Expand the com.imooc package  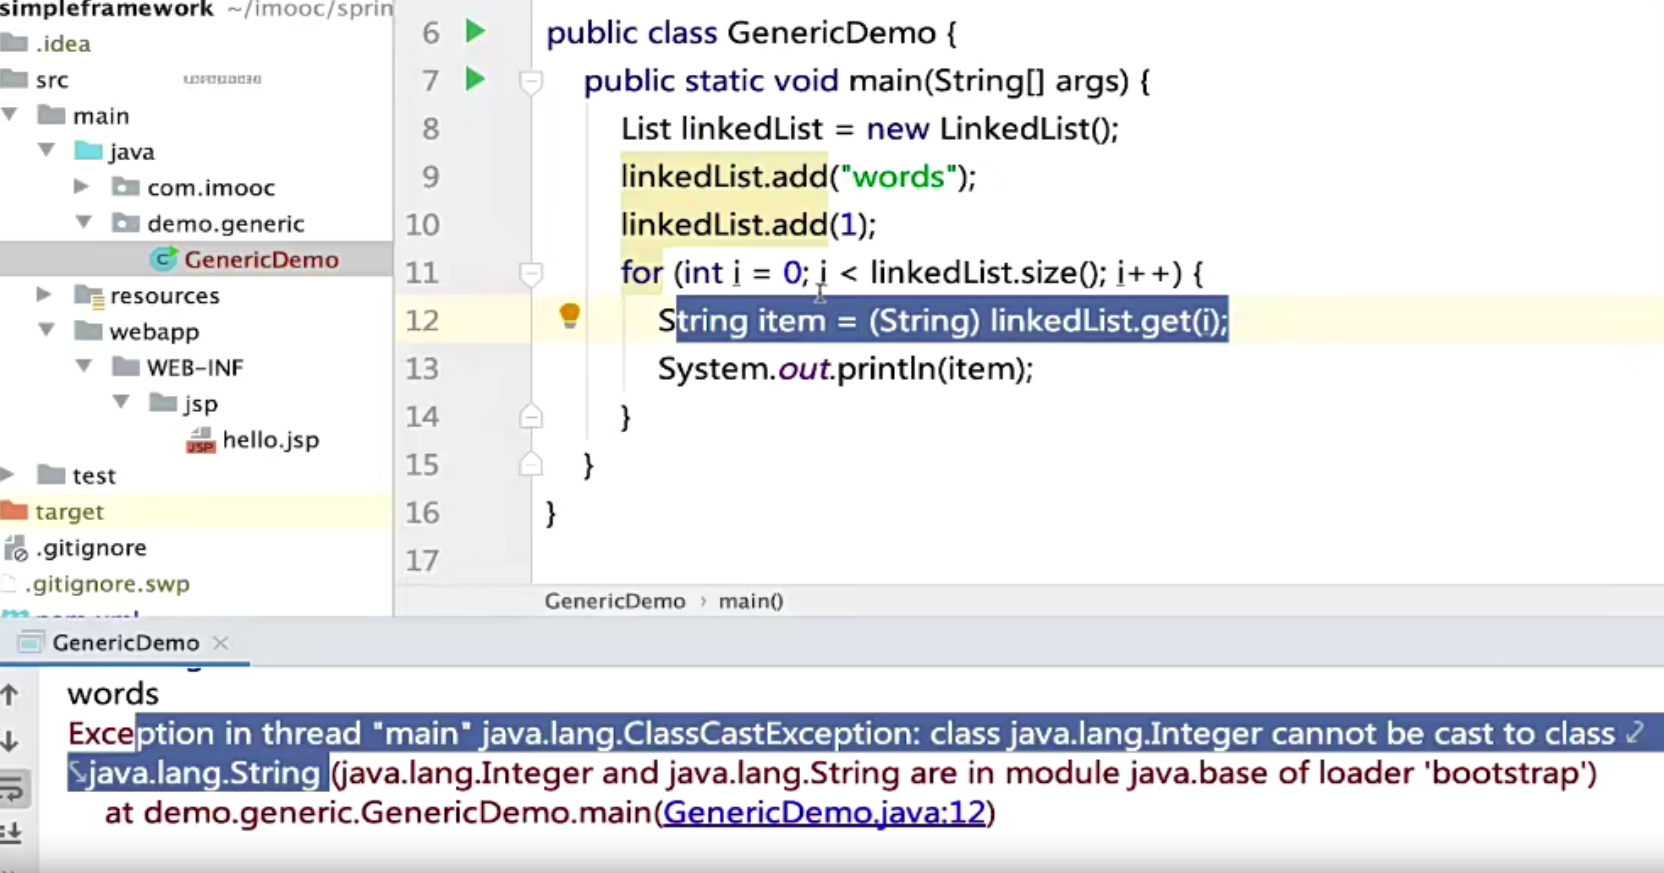click(82, 187)
